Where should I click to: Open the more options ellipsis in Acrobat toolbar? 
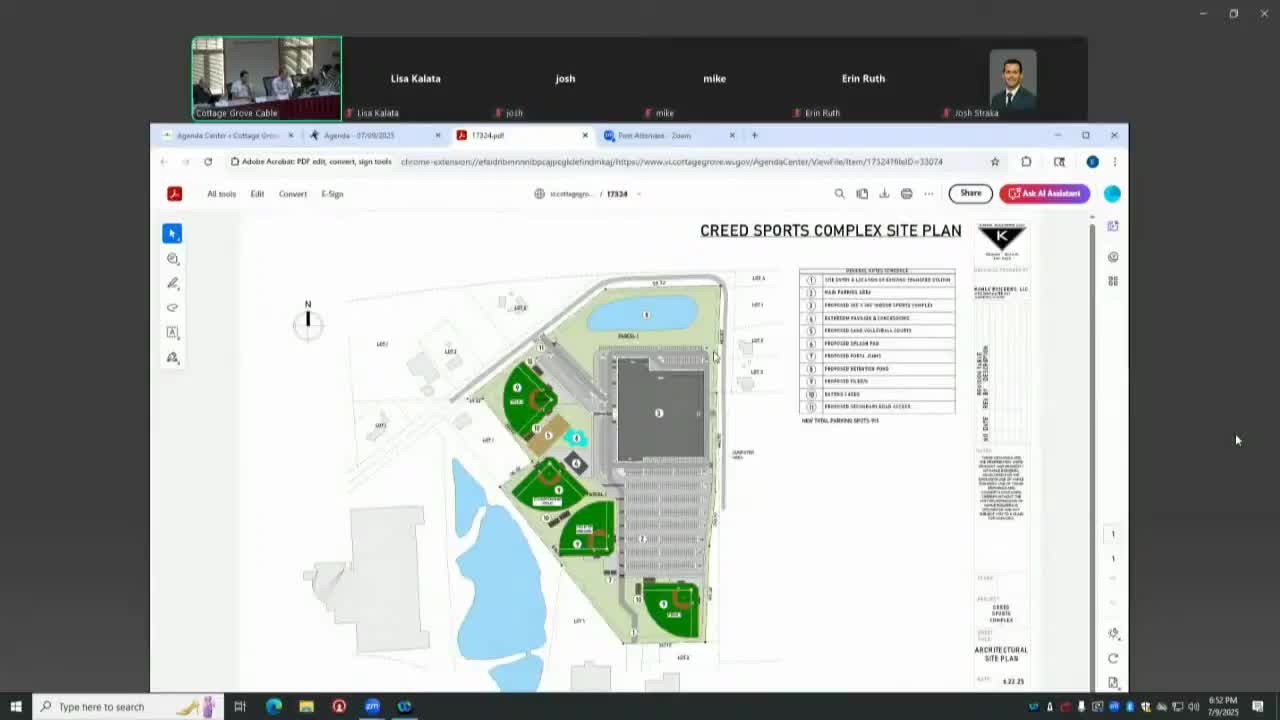[x=928, y=194]
